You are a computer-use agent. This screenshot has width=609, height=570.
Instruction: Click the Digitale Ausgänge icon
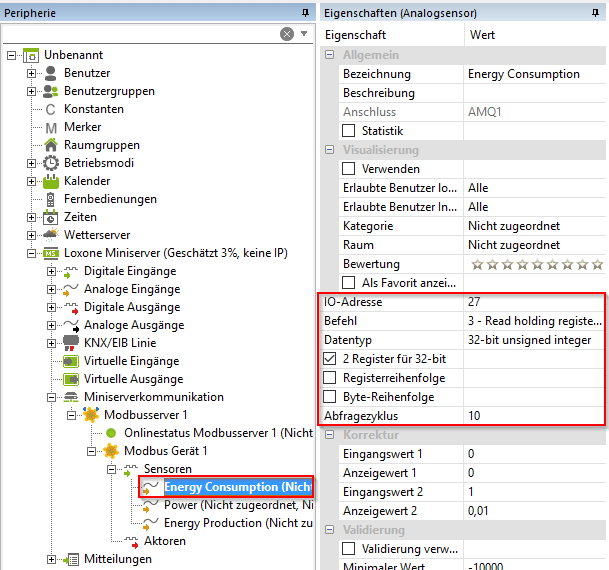point(70,308)
